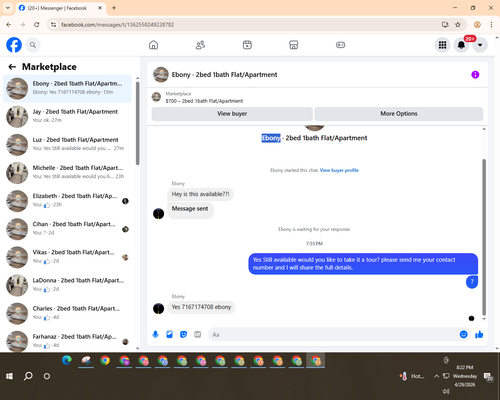Open conversation information purple icon
This screenshot has width=500, height=400.
475,75
